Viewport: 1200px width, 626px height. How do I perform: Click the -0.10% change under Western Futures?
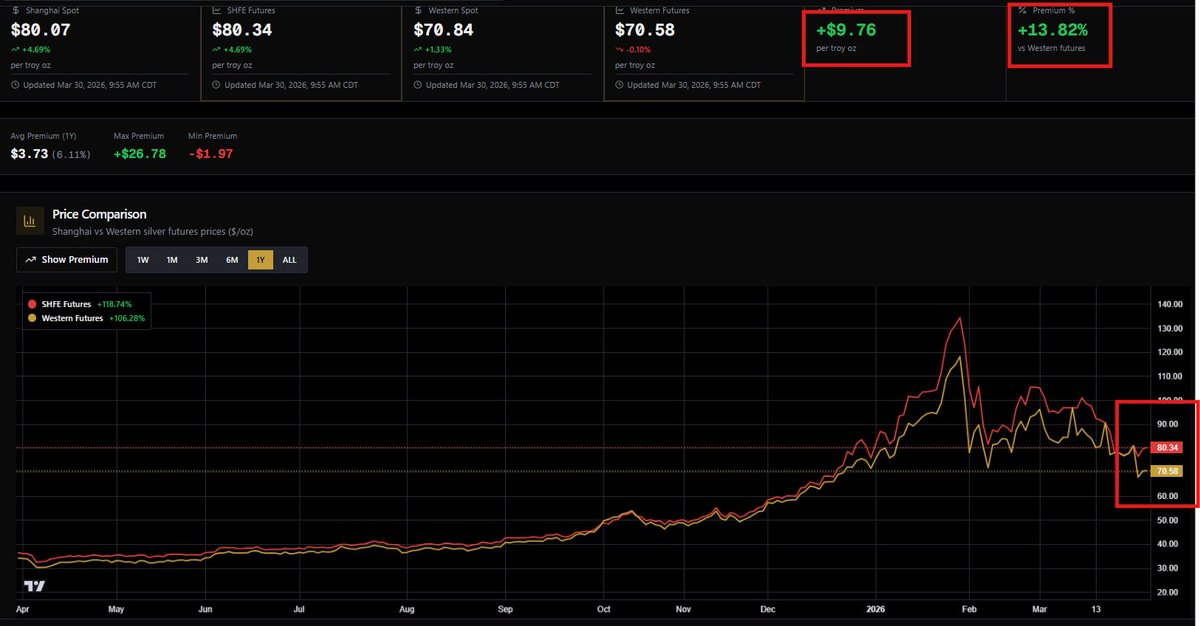point(639,49)
